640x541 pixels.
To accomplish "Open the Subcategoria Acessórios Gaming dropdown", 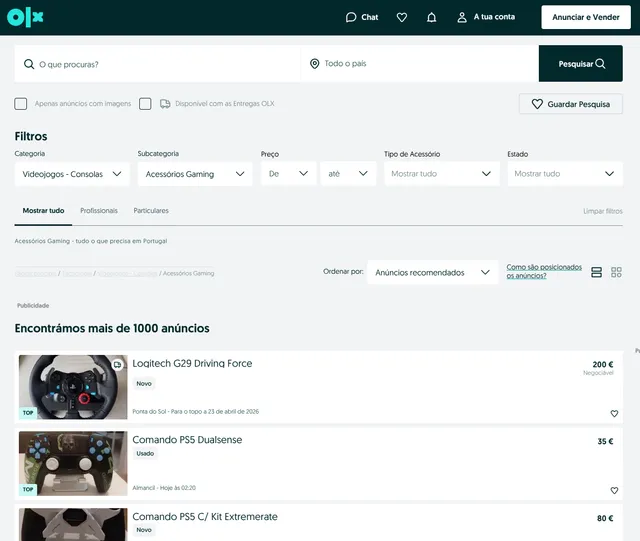I will point(195,174).
